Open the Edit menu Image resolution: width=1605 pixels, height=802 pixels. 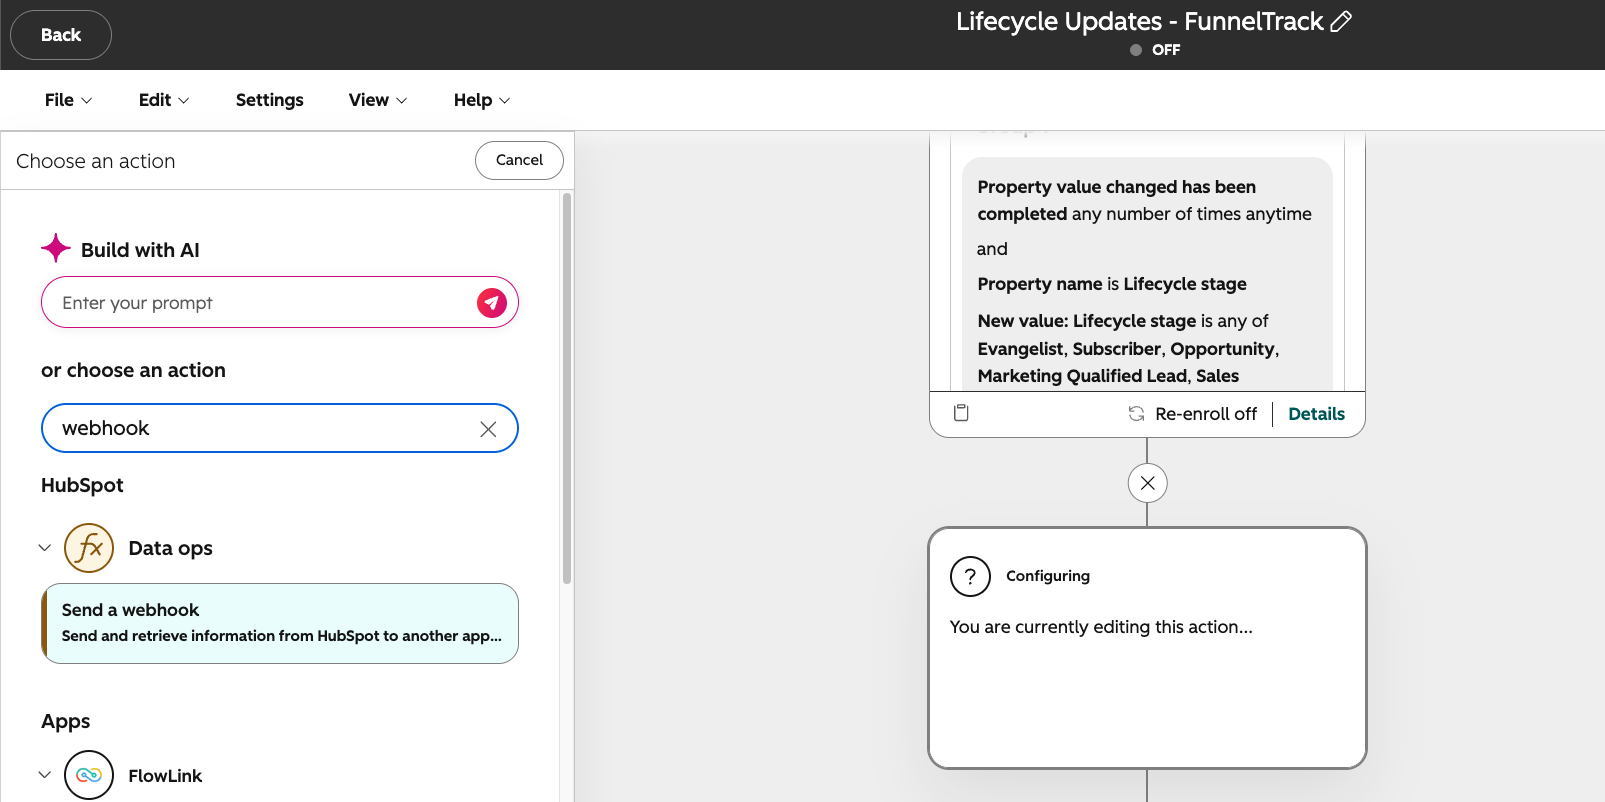164,100
